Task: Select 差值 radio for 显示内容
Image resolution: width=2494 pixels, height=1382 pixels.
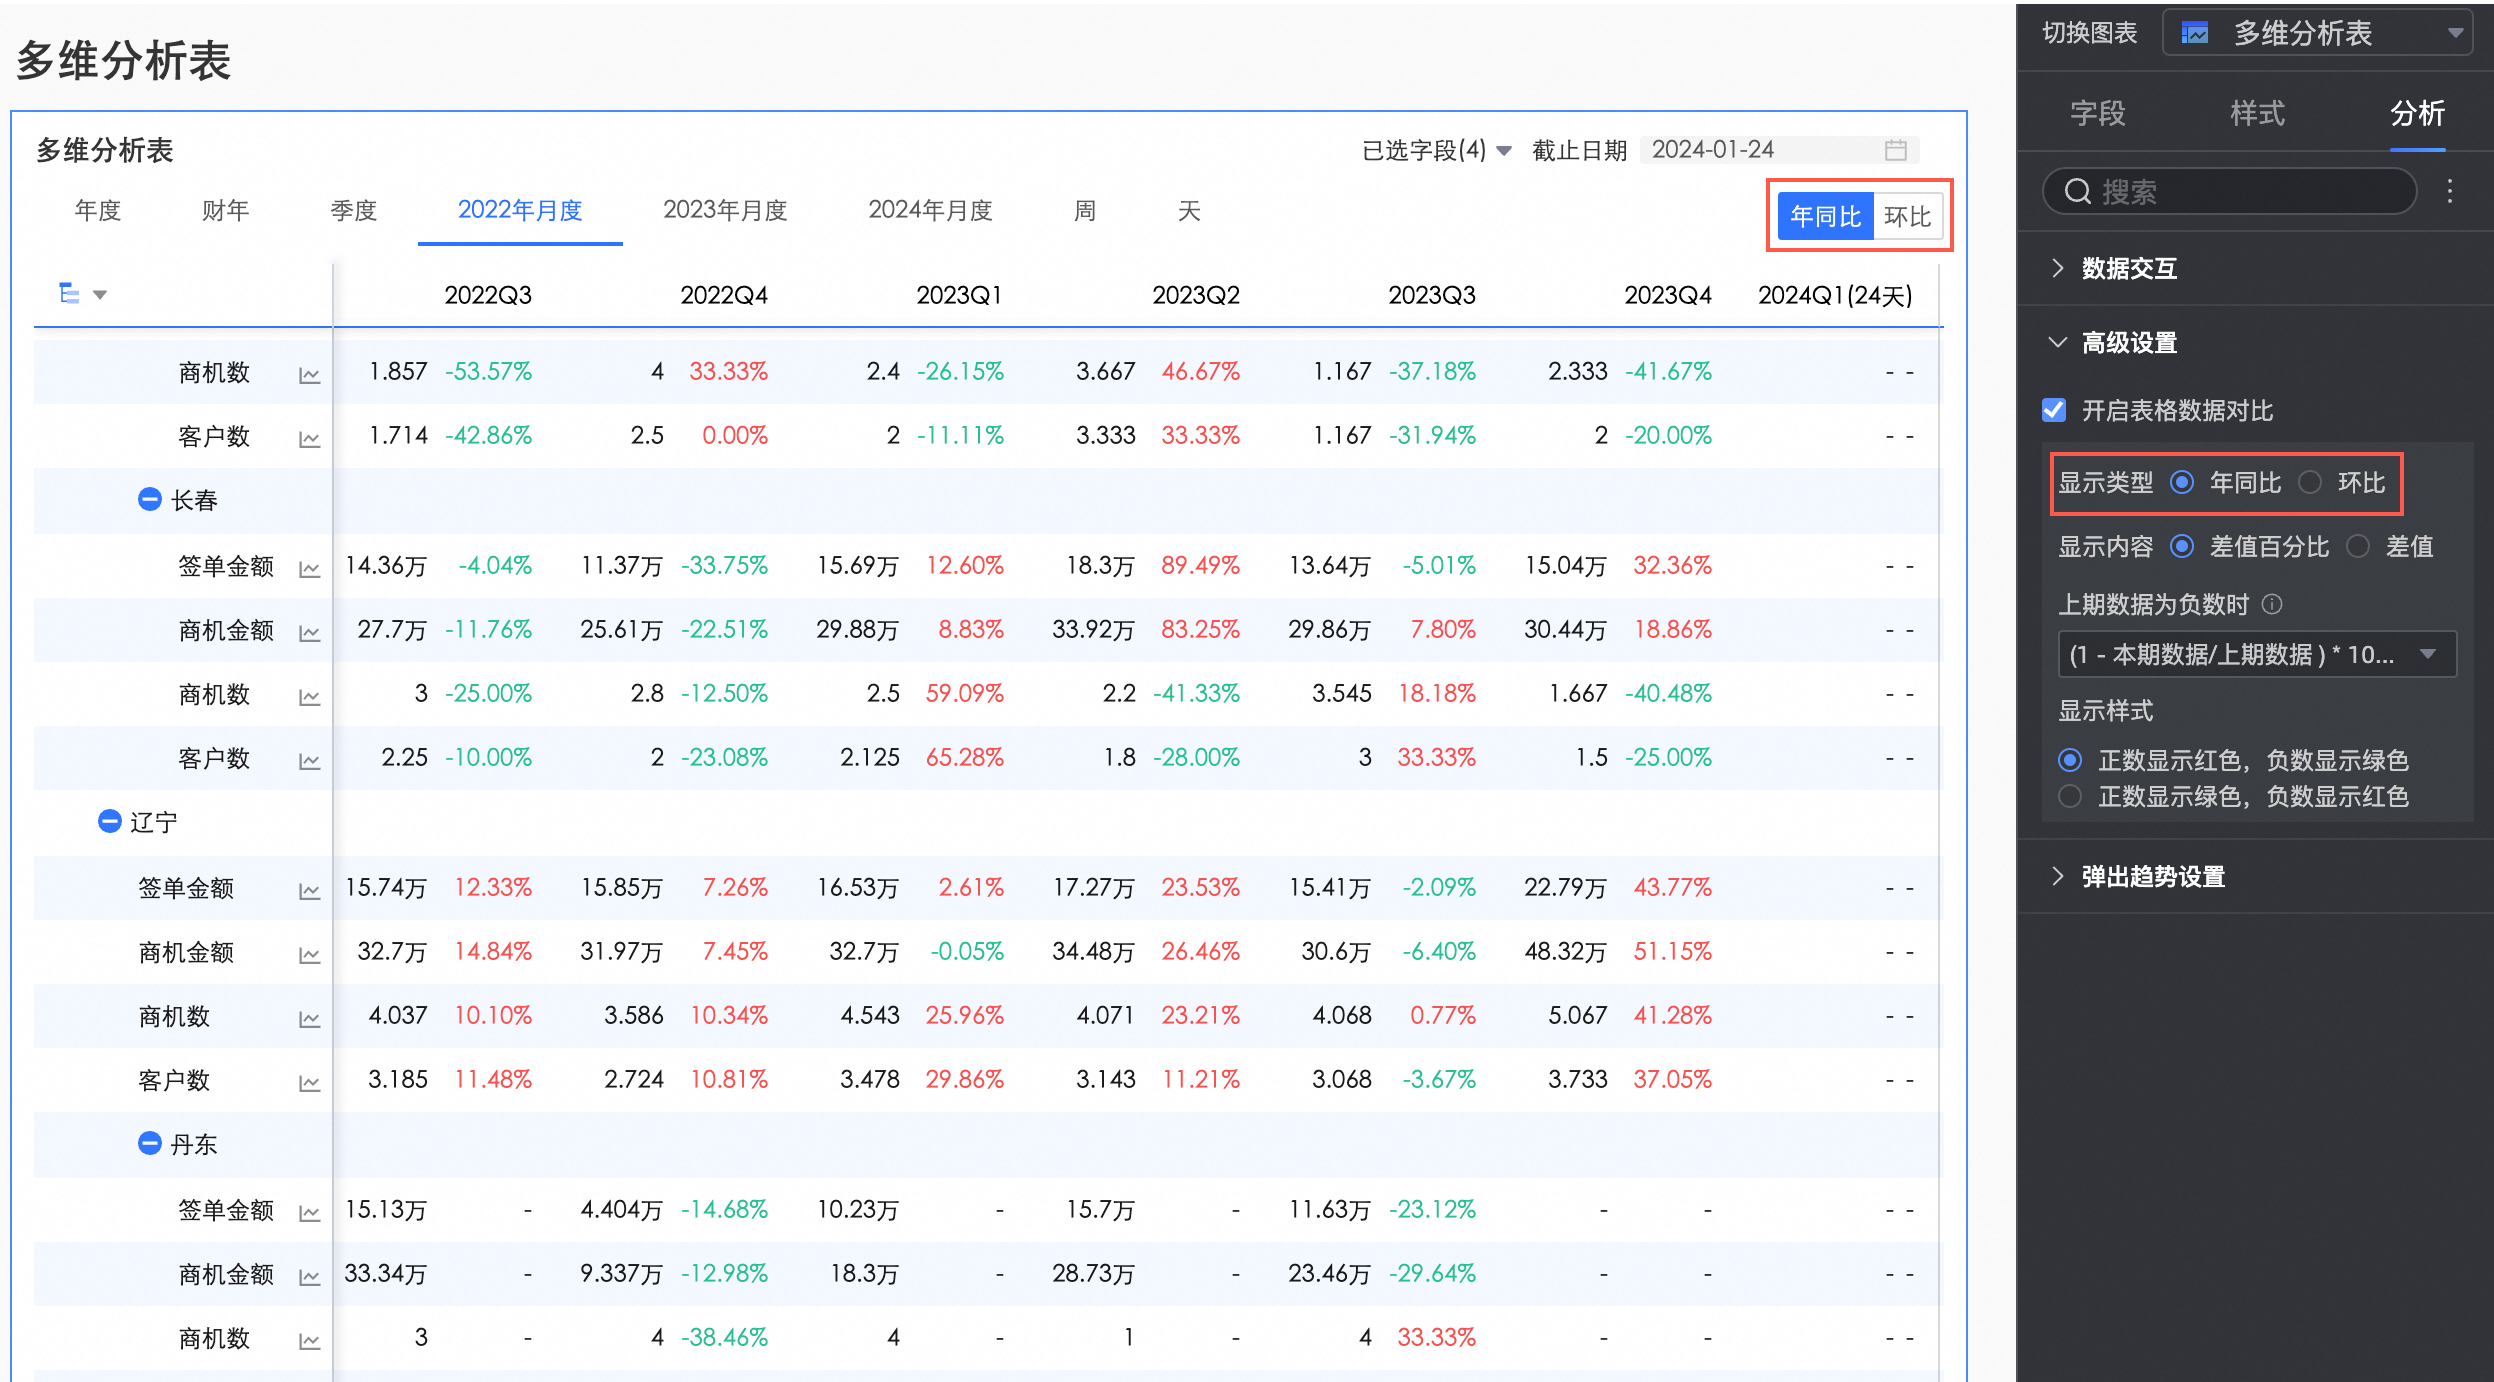Action: [2358, 546]
